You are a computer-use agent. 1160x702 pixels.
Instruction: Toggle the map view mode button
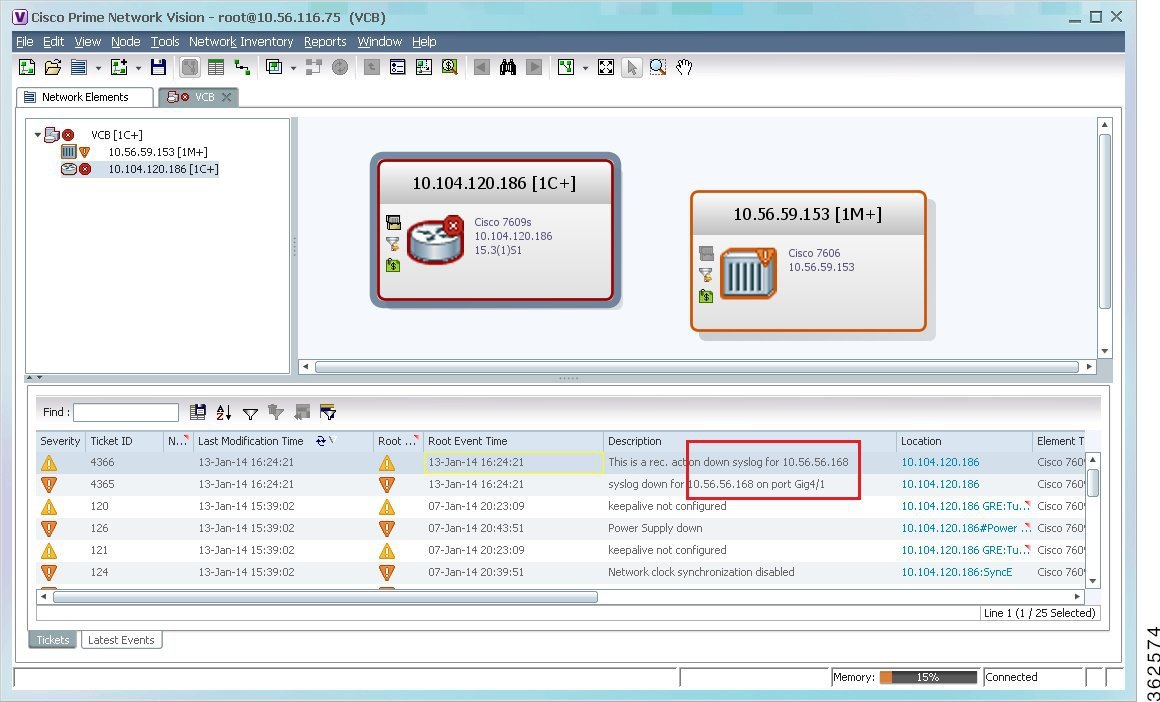[190, 67]
